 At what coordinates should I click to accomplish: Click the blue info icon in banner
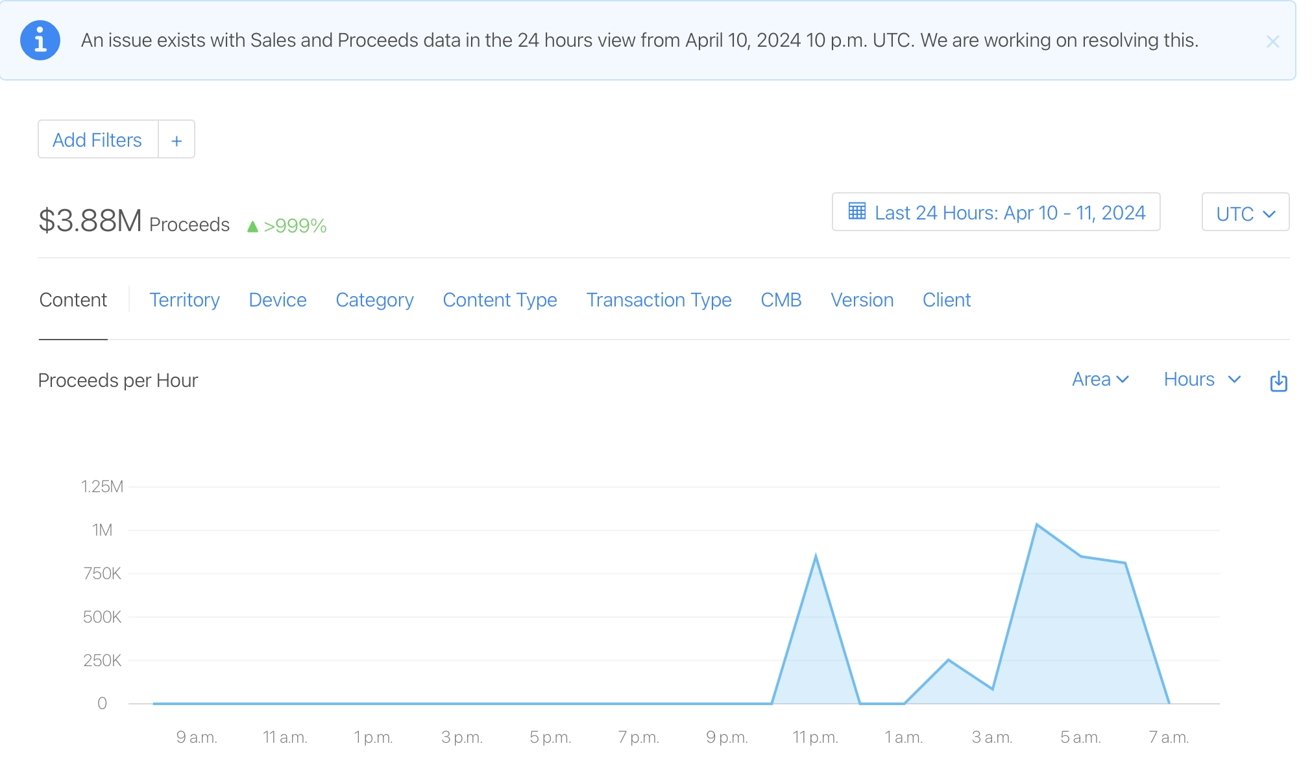(40, 41)
